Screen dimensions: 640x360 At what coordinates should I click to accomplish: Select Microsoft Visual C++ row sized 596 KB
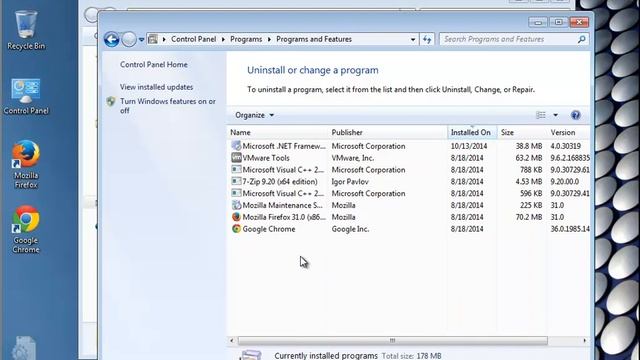tap(409, 193)
